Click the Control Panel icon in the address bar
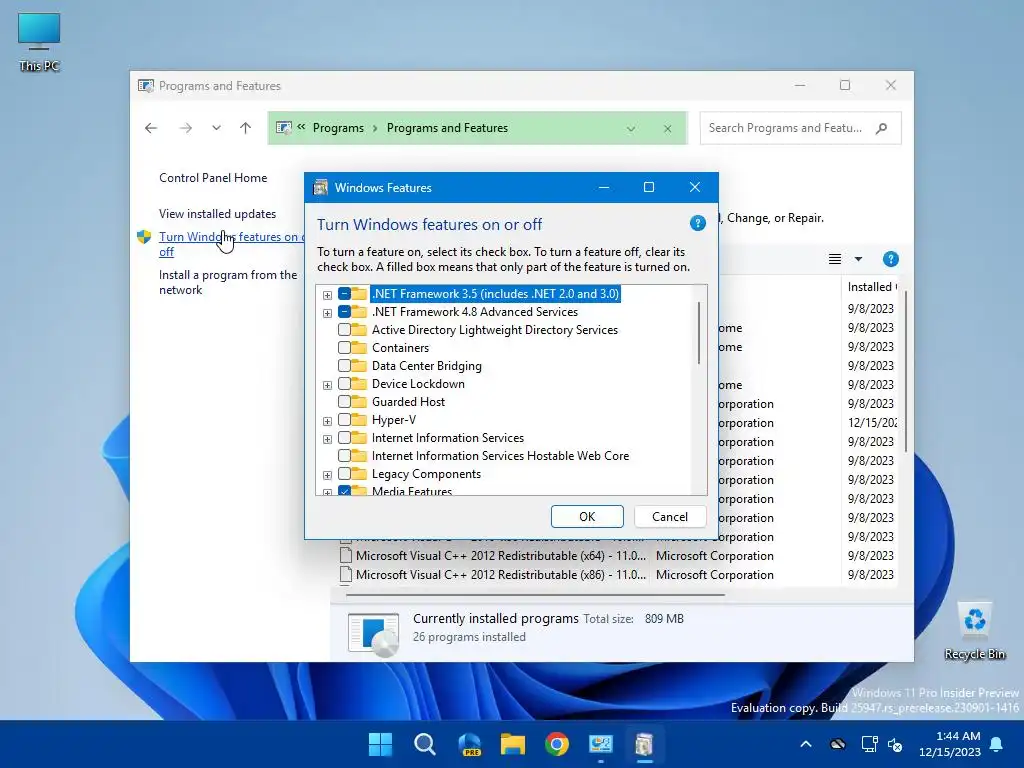This screenshot has width=1024, height=768. tap(283, 128)
